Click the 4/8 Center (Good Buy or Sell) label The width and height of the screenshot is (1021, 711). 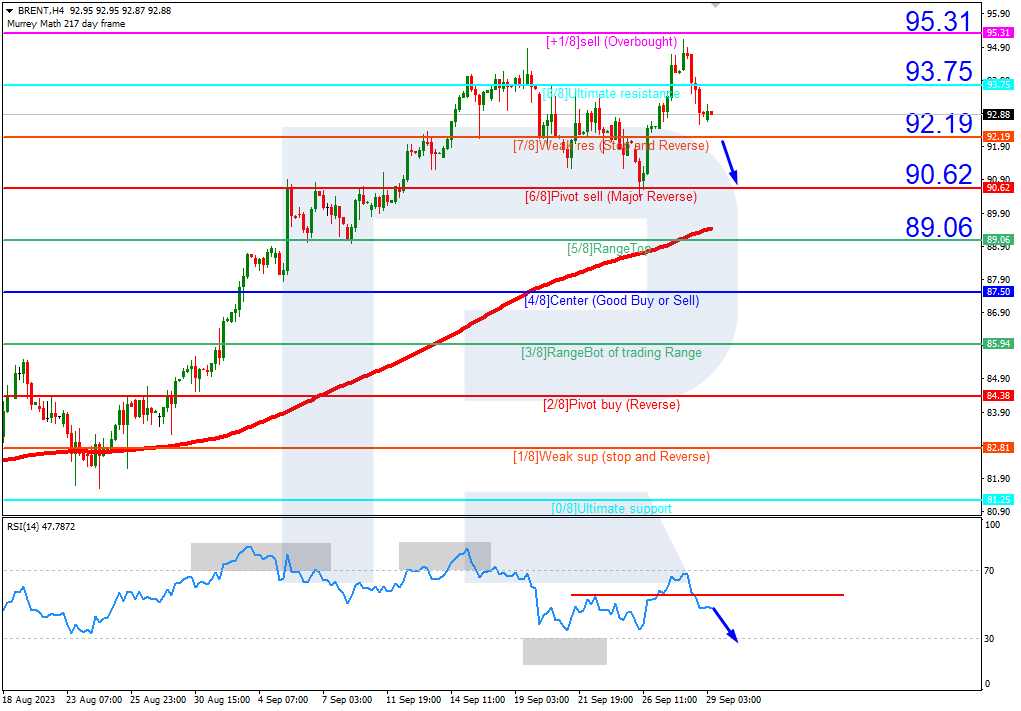(x=612, y=301)
